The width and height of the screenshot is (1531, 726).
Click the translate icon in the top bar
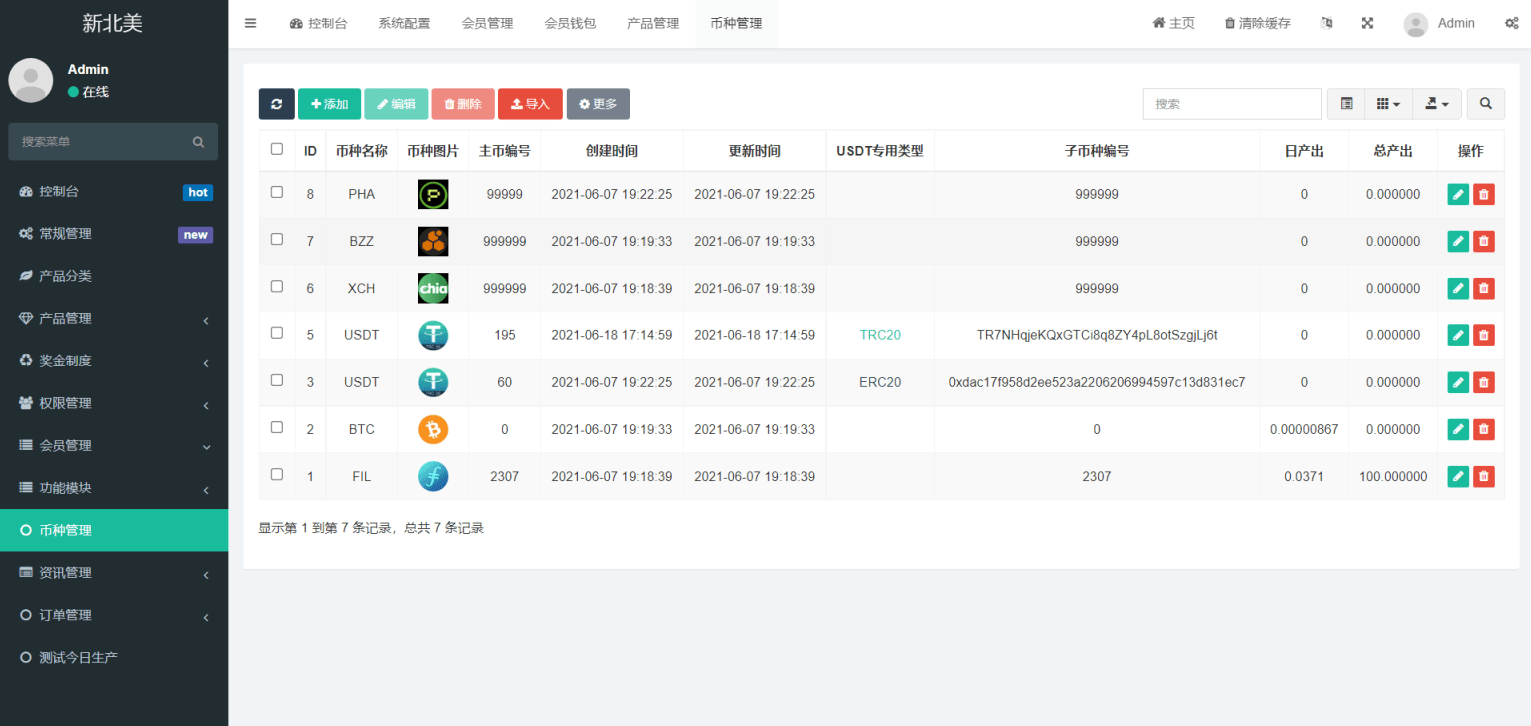click(x=1326, y=22)
